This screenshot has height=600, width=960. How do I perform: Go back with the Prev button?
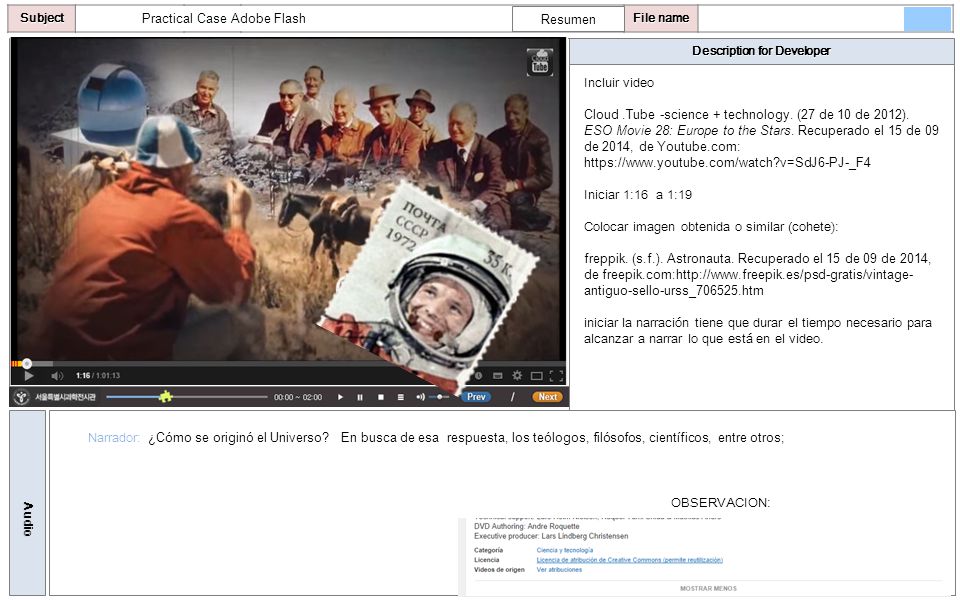pyautogui.click(x=476, y=397)
